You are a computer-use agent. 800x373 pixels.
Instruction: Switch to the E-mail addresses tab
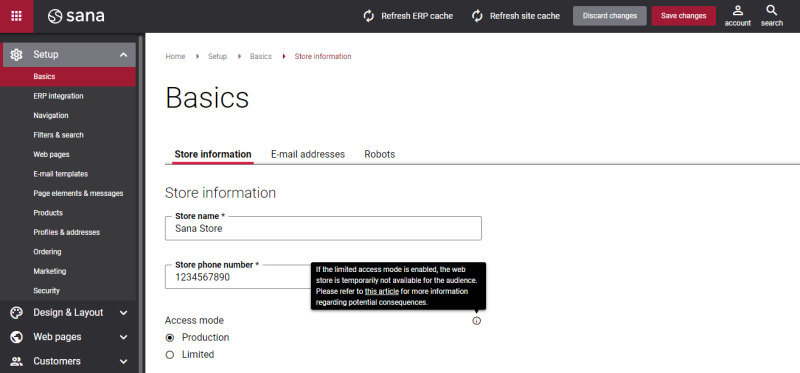[308, 154]
